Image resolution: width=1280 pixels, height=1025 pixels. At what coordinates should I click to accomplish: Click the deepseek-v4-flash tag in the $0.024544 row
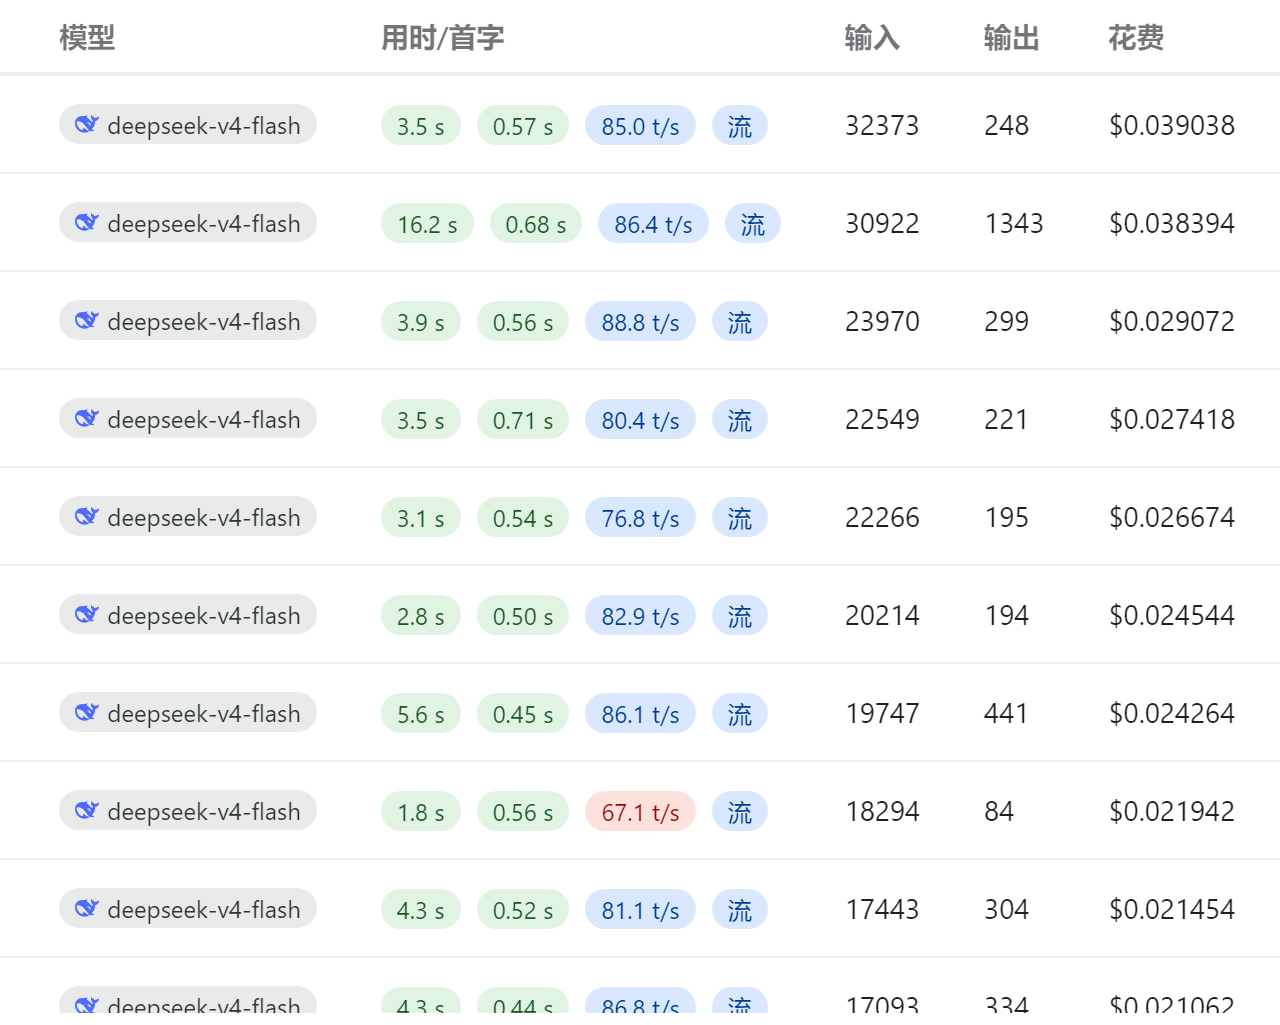188,615
